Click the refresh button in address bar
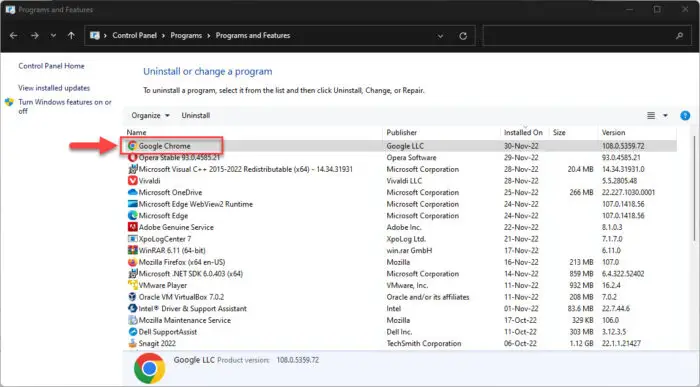 463,36
